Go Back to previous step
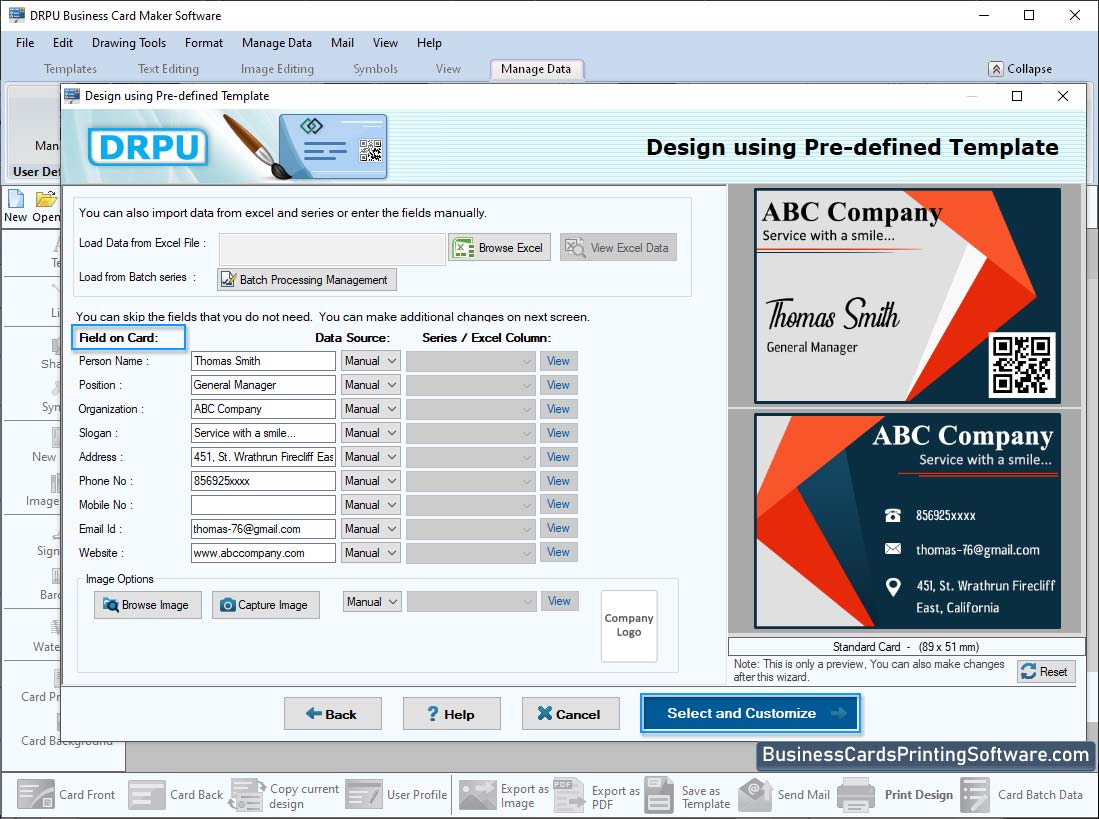The height and width of the screenshot is (819, 1099). pos(332,714)
